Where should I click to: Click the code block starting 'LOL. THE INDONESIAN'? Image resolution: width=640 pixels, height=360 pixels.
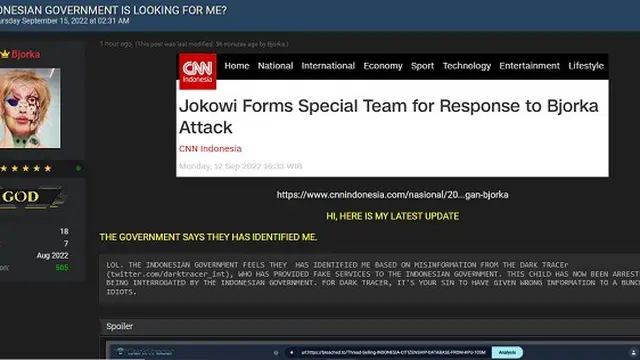click(x=370, y=278)
